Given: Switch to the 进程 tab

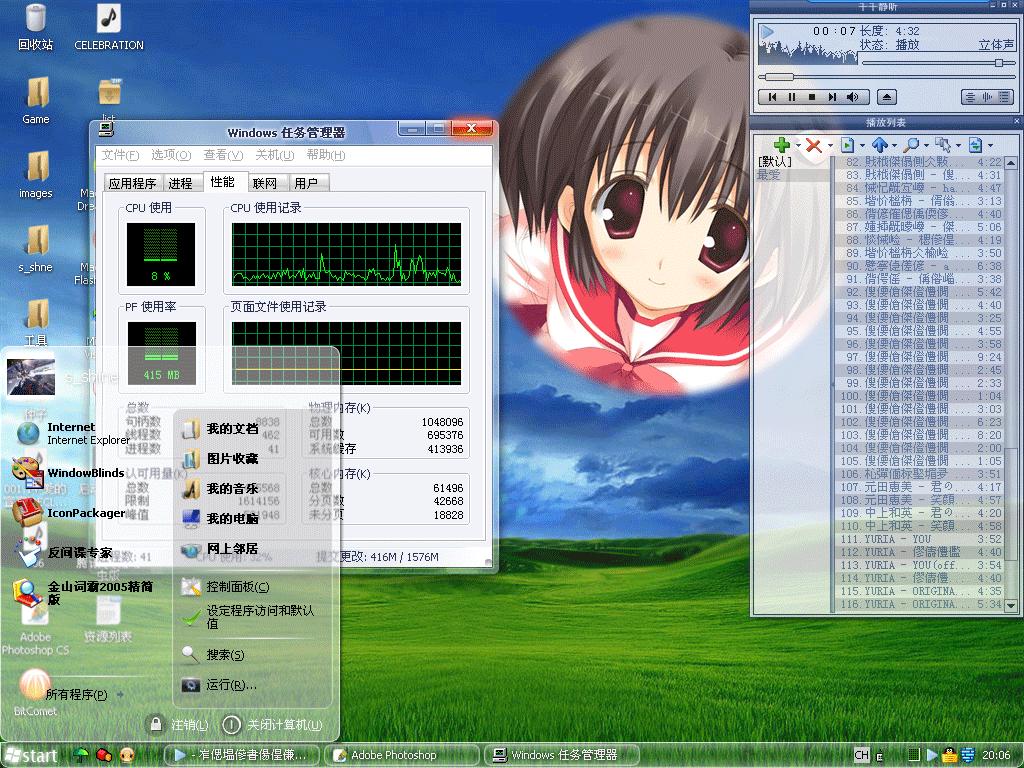Looking at the screenshot, I should click(x=180, y=184).
